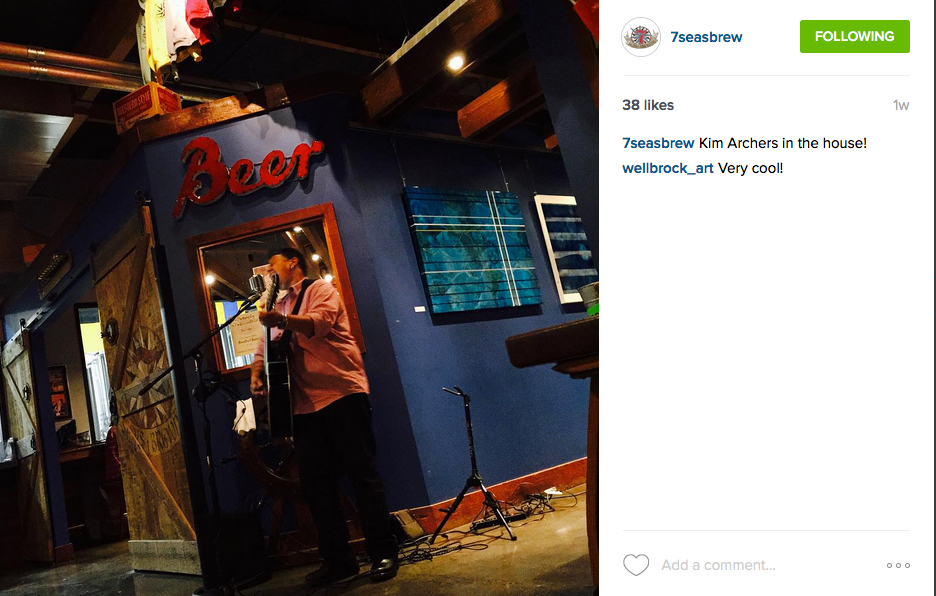Screen dimensions: 936x596
Task: Click the ceiling spotlight in the photo
Action: click(456, 62)
